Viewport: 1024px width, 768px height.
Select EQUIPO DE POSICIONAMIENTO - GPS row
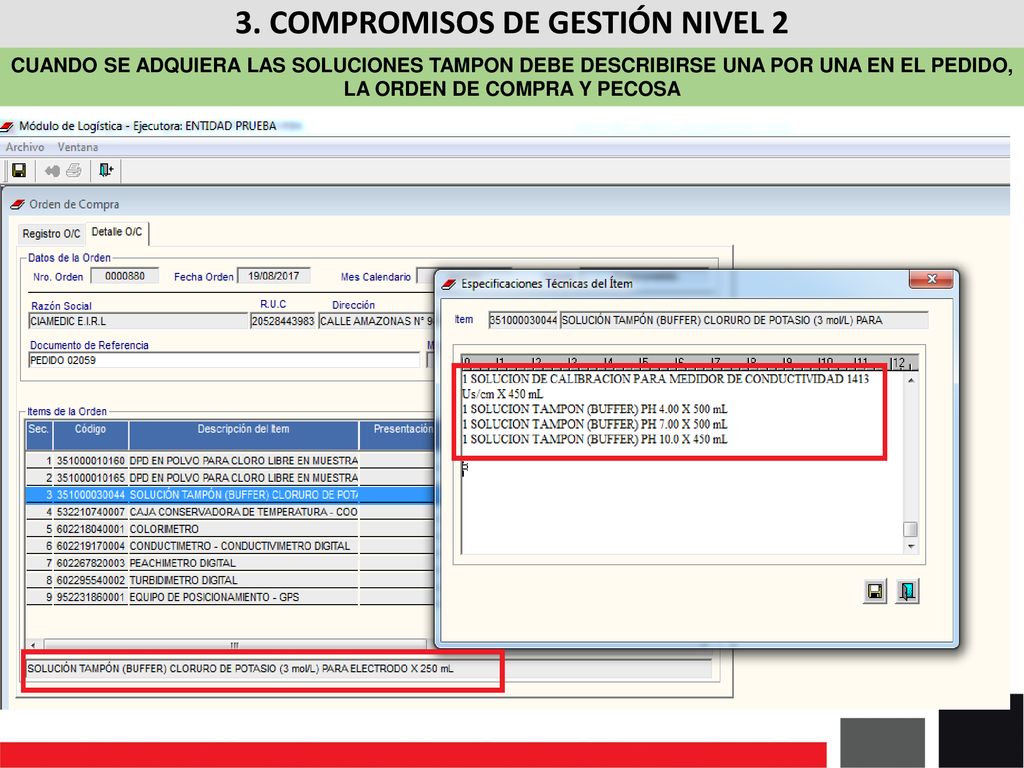[231, 597]
